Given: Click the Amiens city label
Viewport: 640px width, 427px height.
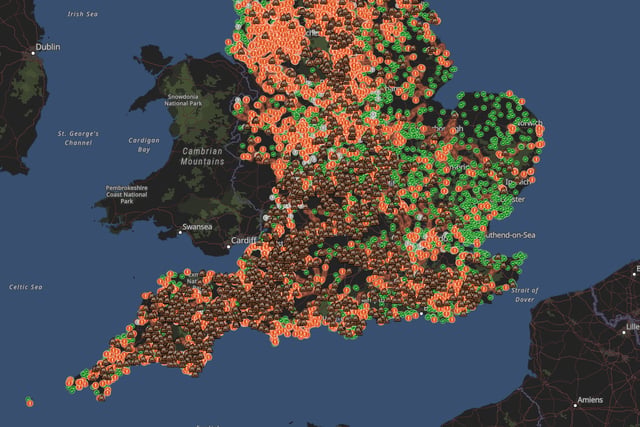Looking at the screenshot, I should 590,400.
